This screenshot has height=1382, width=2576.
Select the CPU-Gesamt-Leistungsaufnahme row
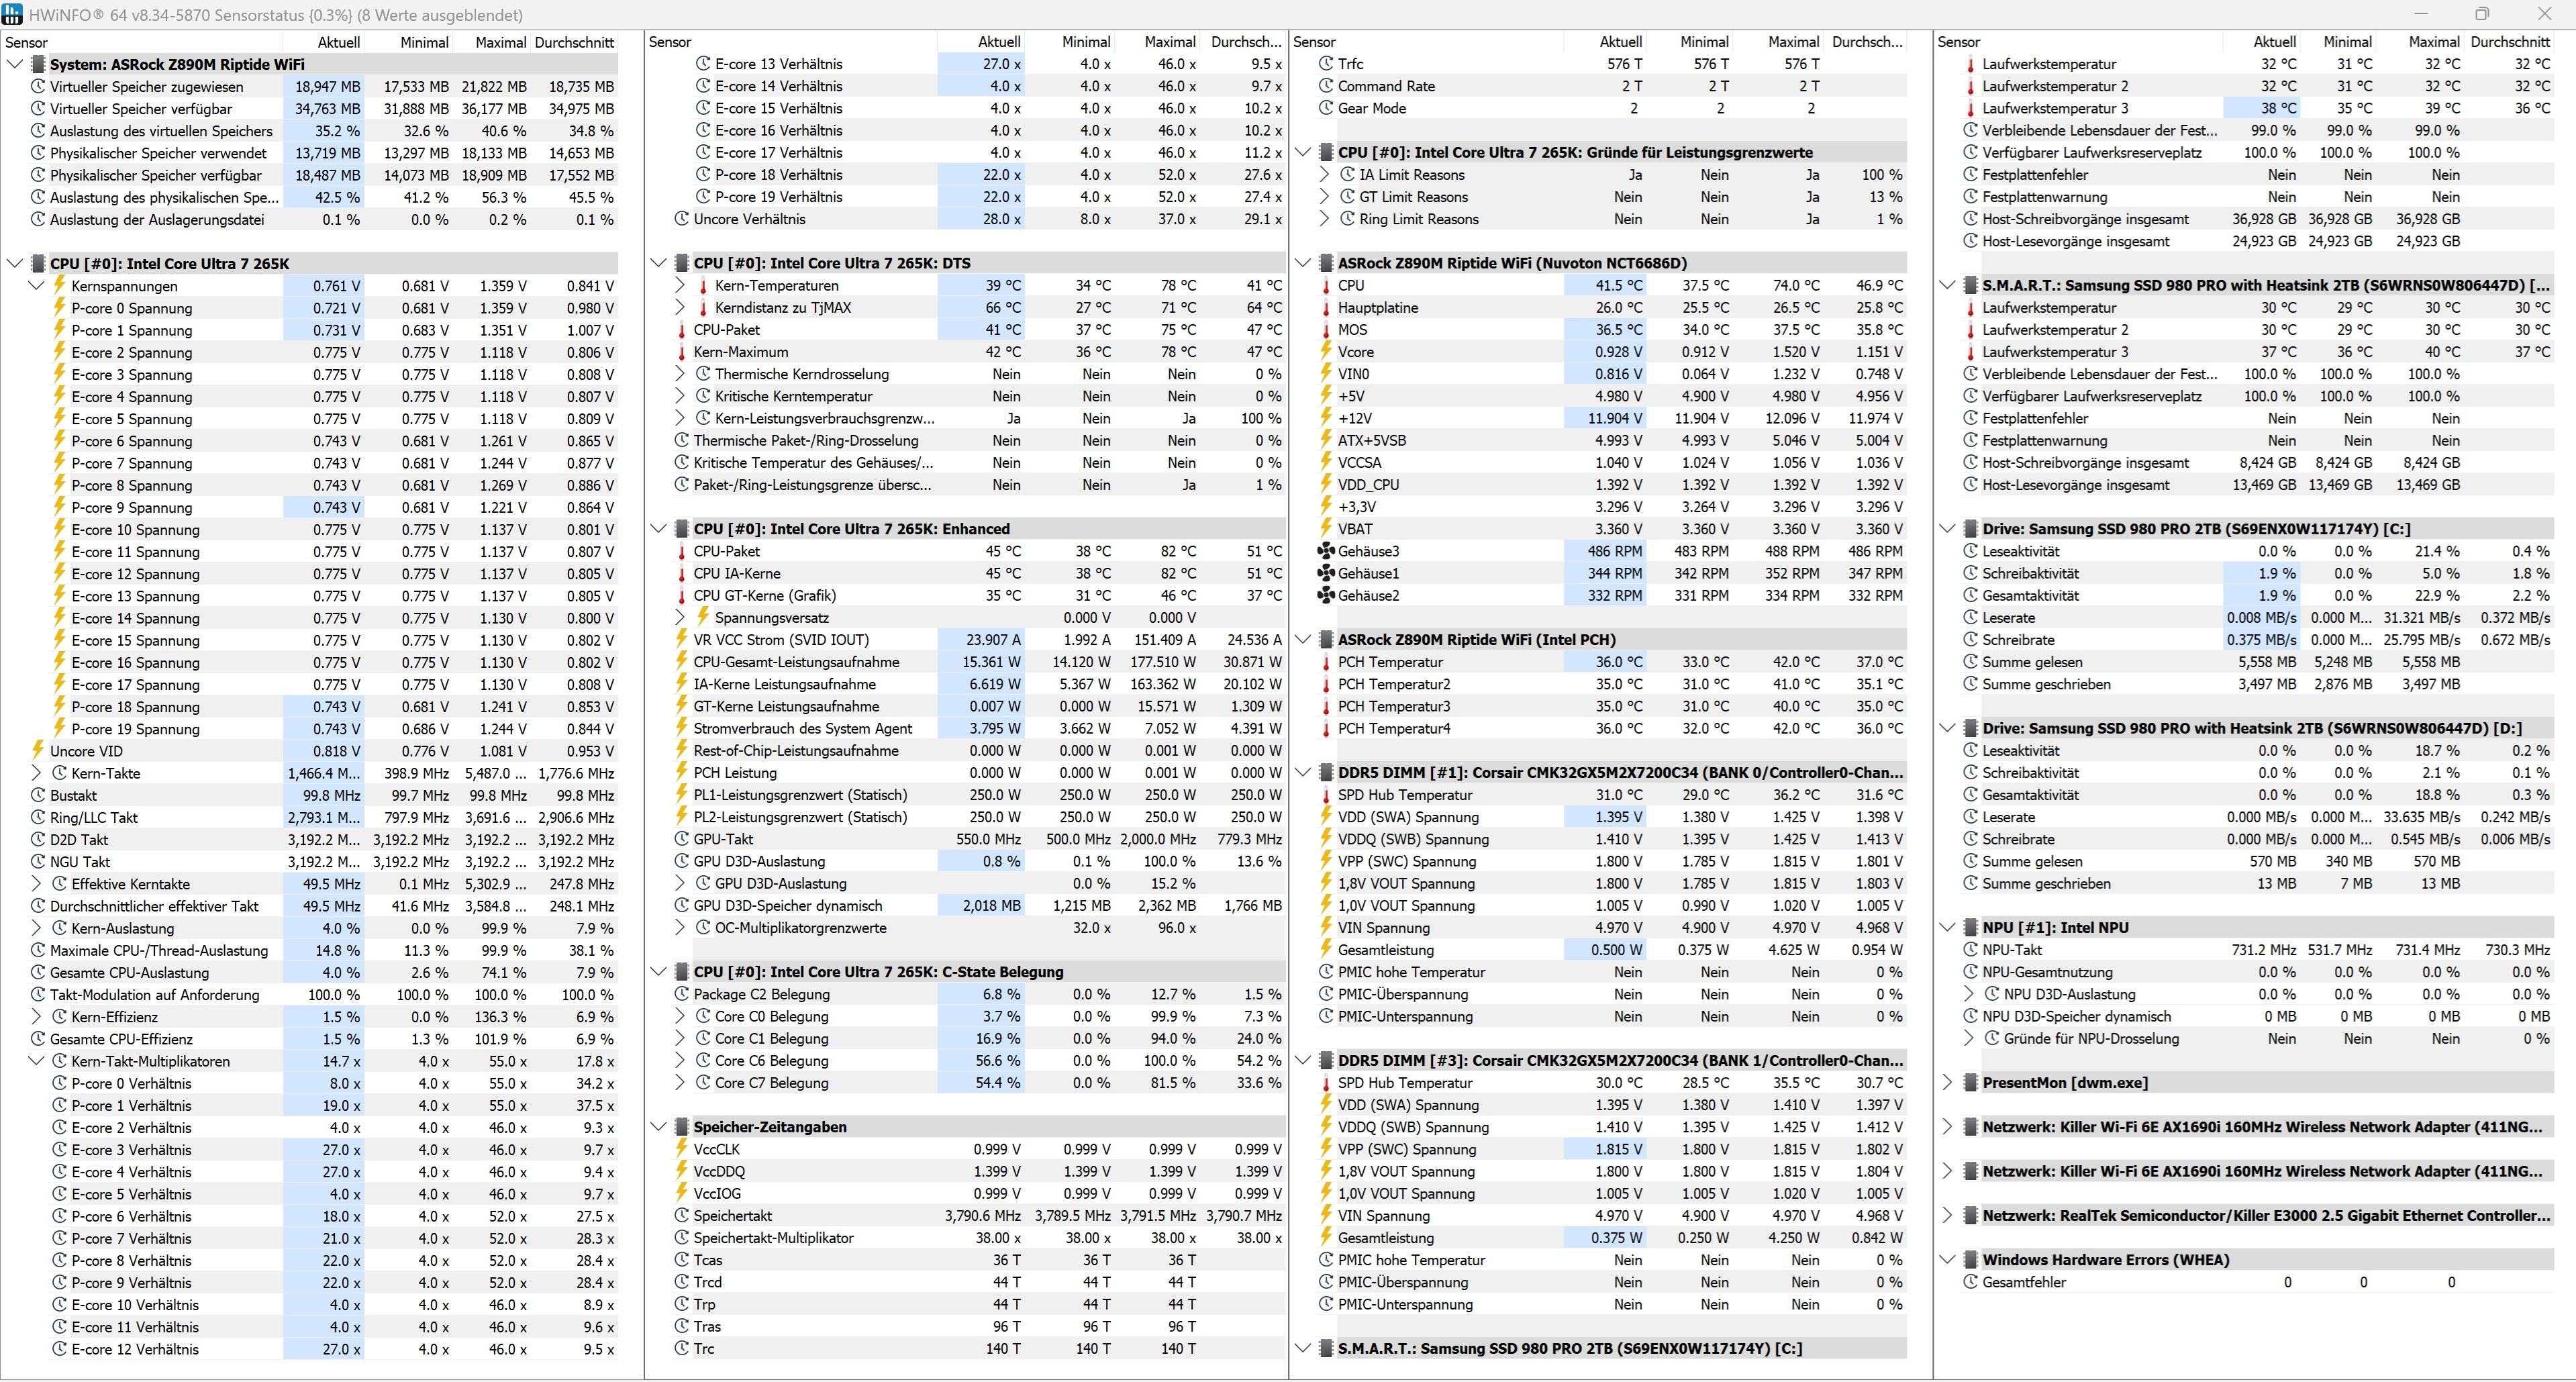coord(796,662)
